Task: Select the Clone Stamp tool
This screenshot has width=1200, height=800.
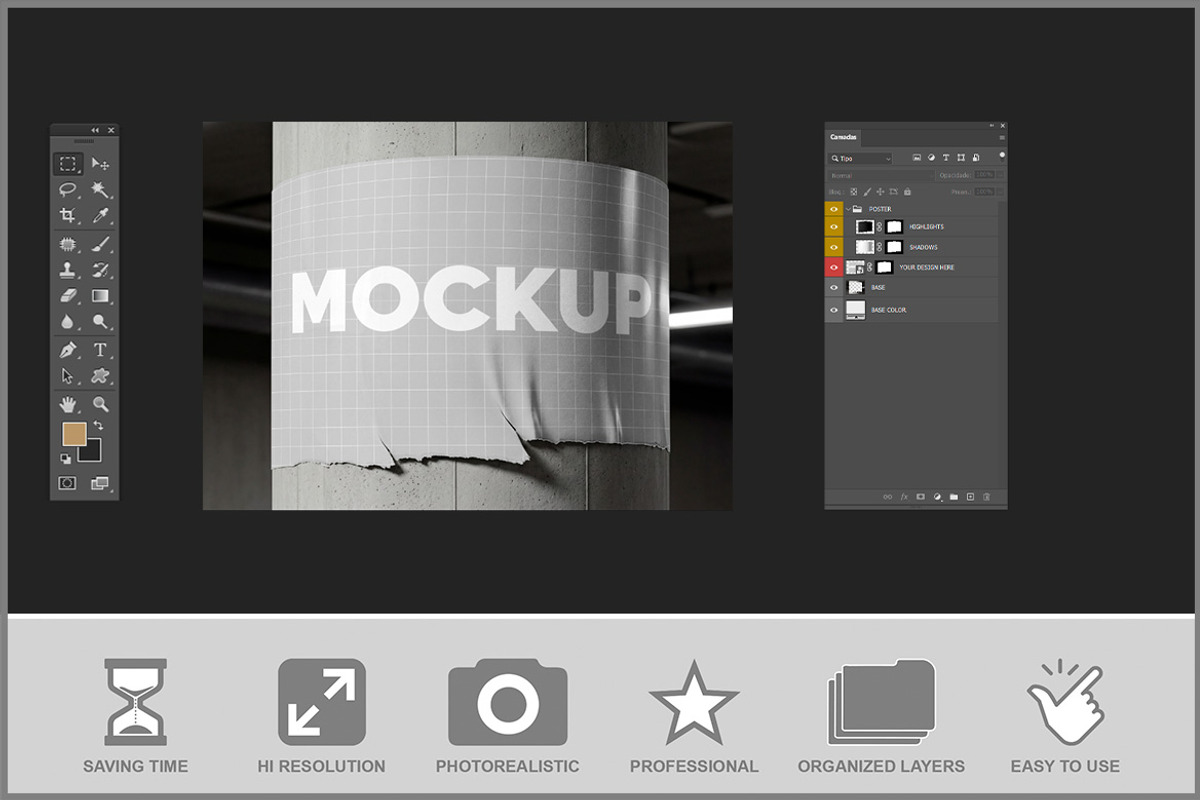Action: pos(68,270)
